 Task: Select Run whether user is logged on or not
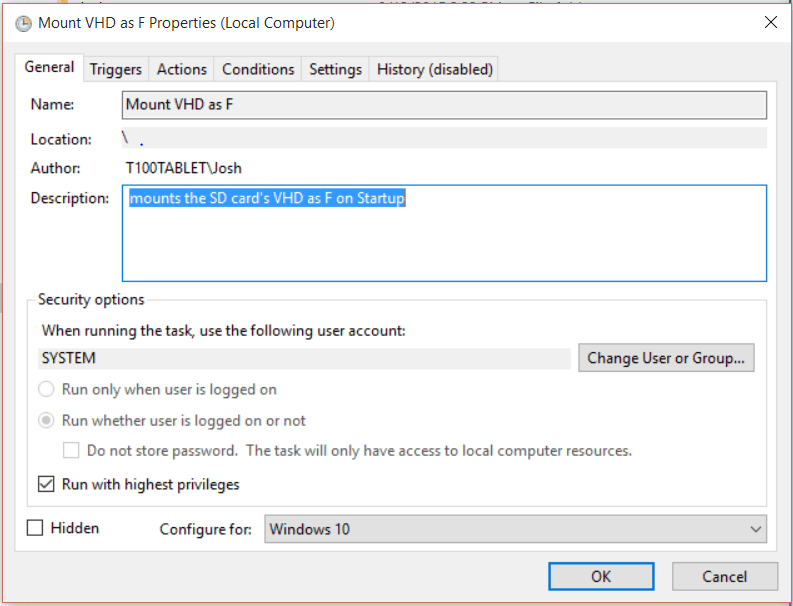click(47, 421)
